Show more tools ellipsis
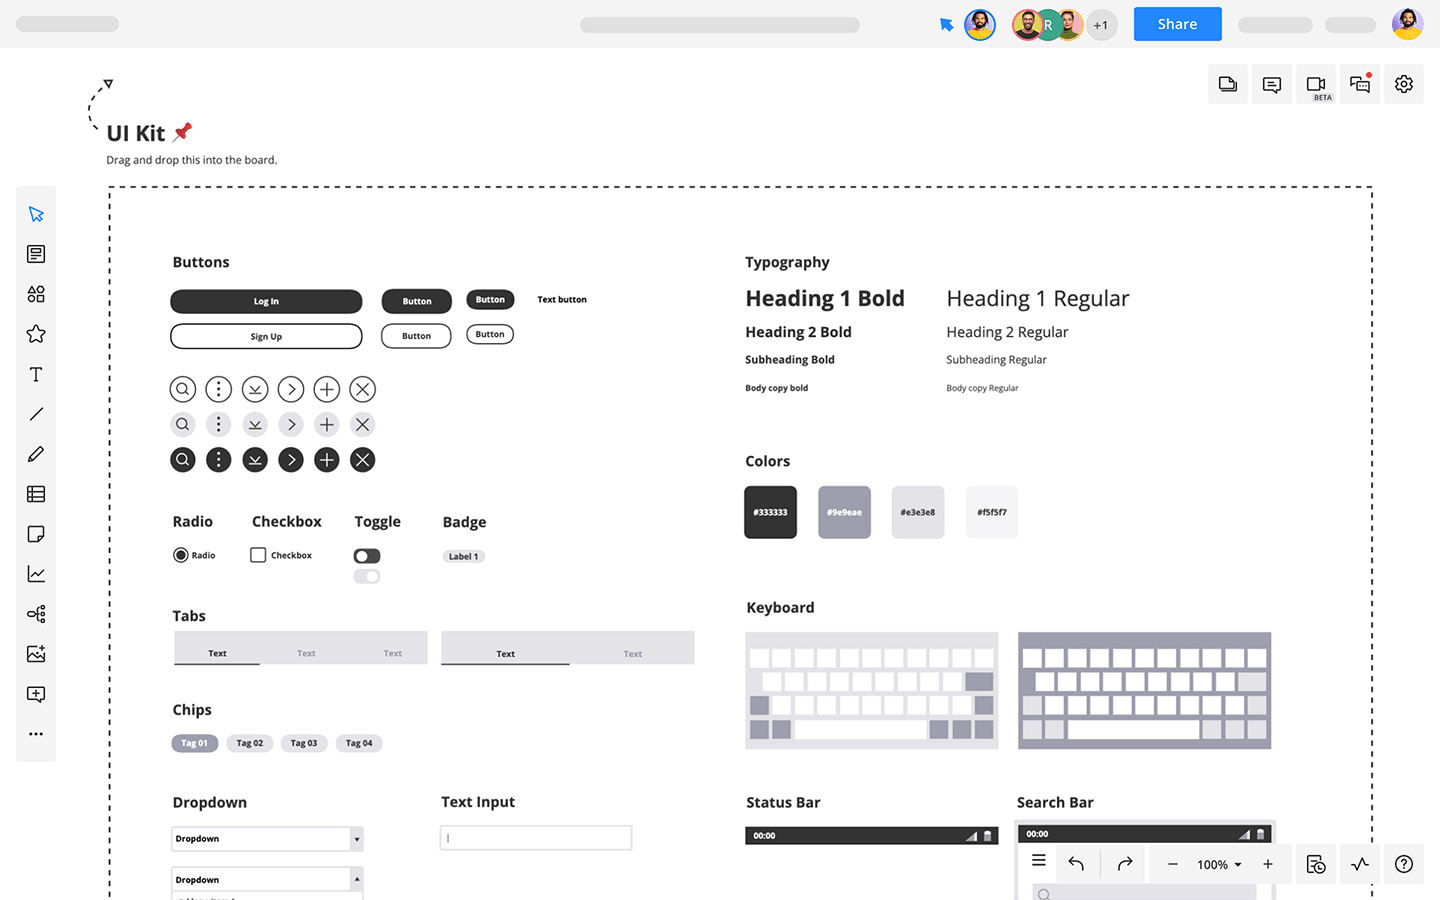 click(x=36, y=734)
